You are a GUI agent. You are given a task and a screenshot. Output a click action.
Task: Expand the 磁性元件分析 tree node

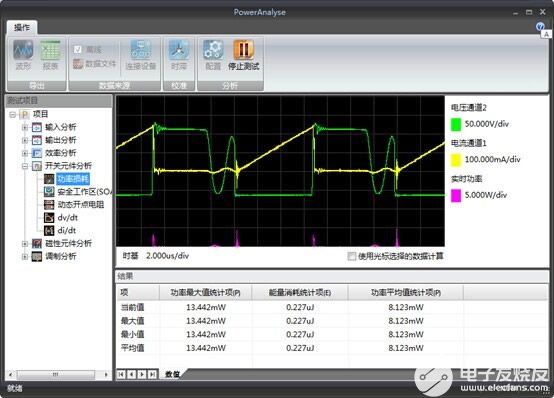click(x=25, y=244)
